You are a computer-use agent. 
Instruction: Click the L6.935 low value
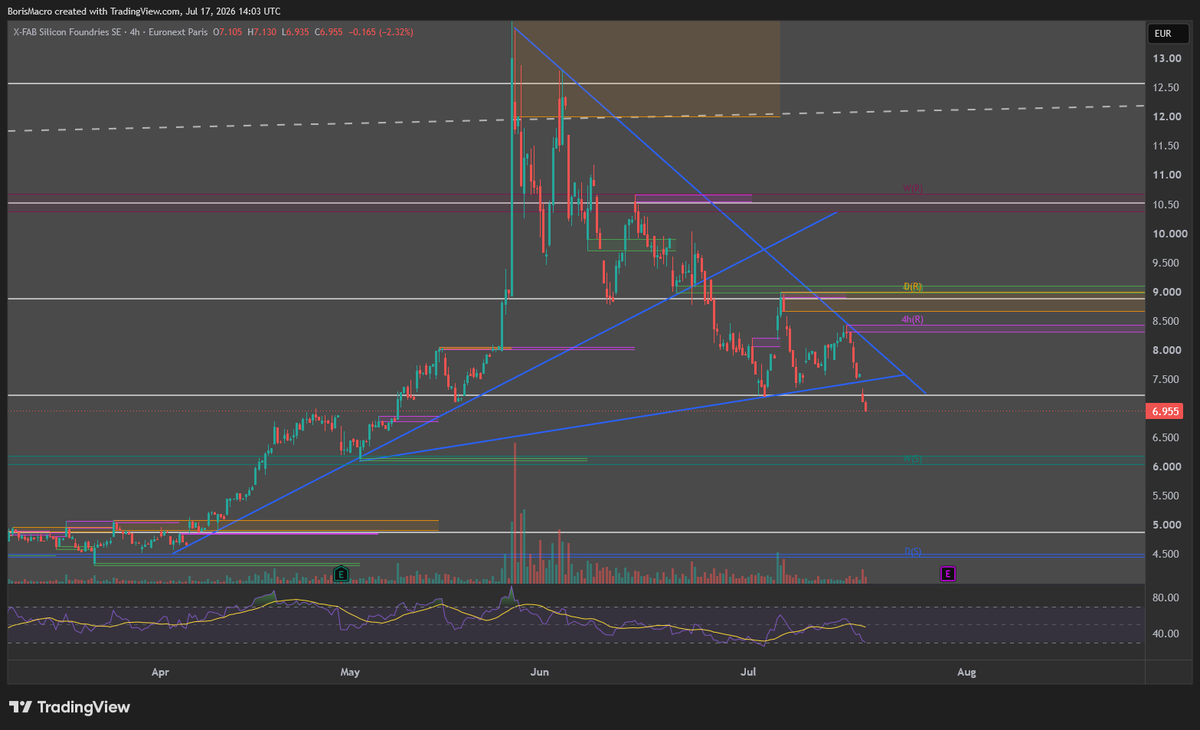point(296,32)
